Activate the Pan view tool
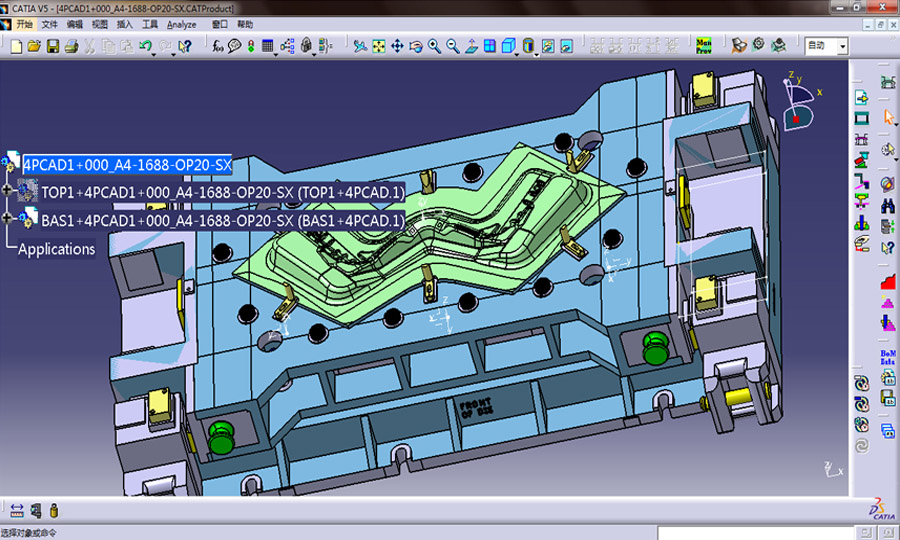Image resolution: width=900 pixels, height=540 pixels. coord(397,46)
